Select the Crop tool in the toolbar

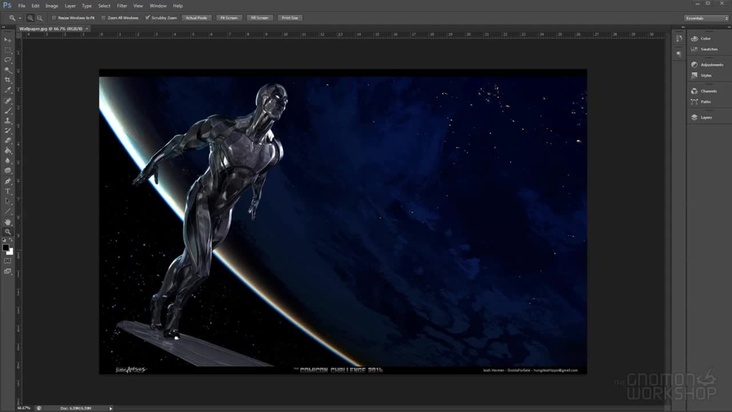[8, 80]
